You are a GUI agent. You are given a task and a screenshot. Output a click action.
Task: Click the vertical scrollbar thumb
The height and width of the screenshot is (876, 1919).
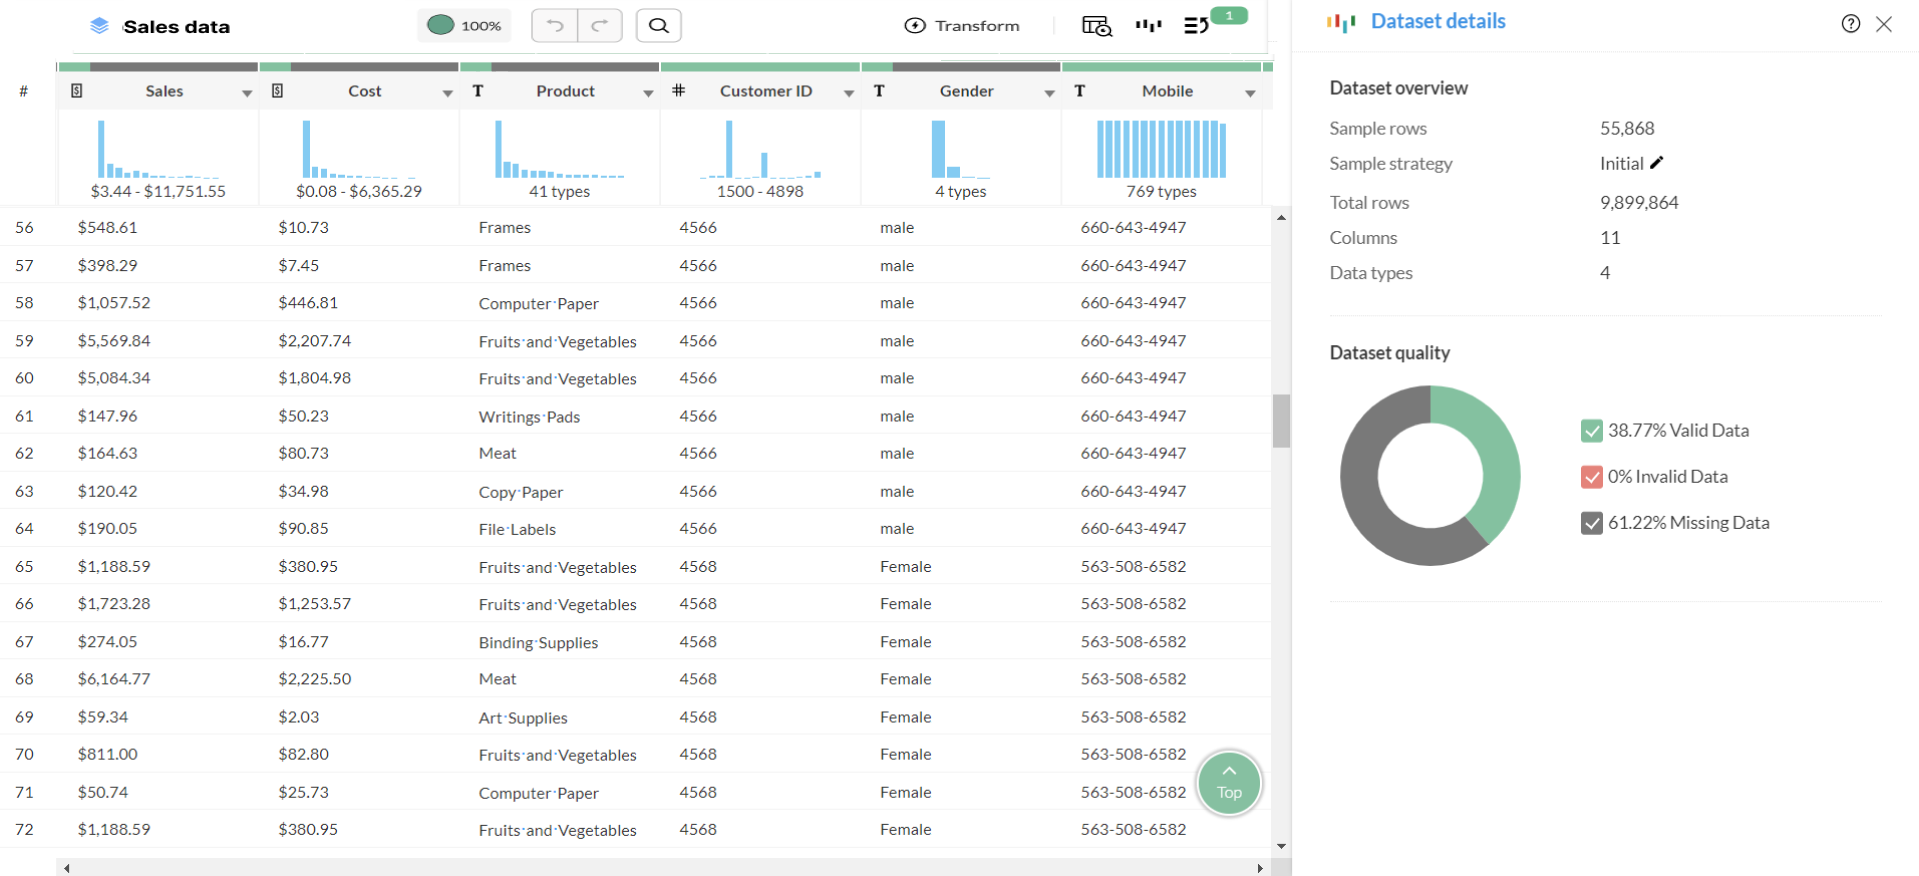tap(1281, 421)
